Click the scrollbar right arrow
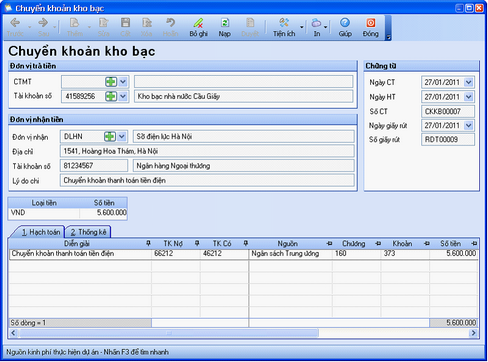This screenshot has height=362, width=488. click(473, 333)
